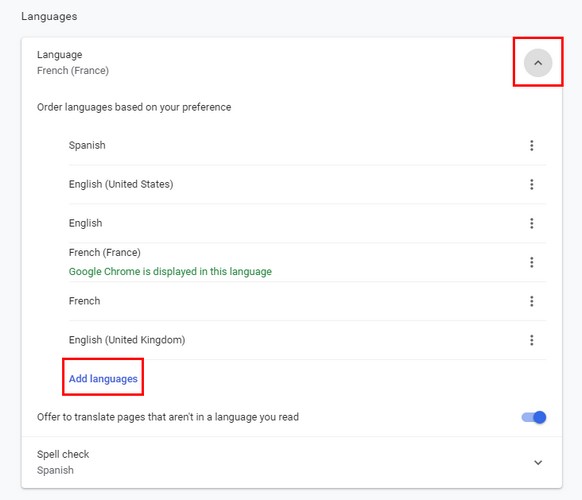Collapse the Language section chevron
Viewport: 582px width, 500px height.
point(538,63)
